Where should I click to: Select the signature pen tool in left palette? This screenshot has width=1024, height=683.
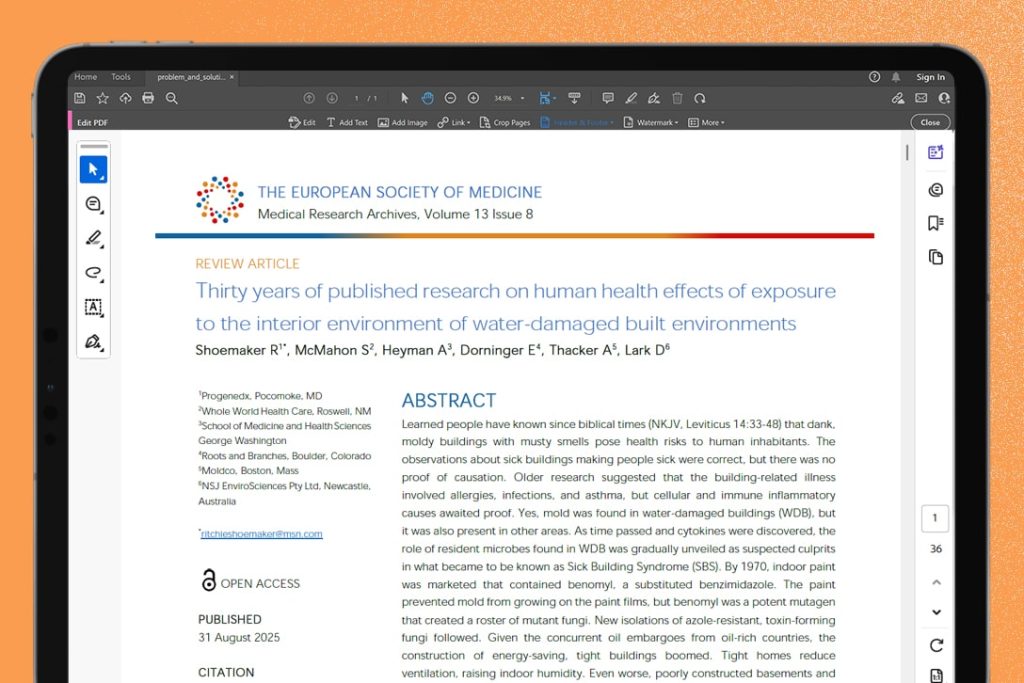(93, 342)
